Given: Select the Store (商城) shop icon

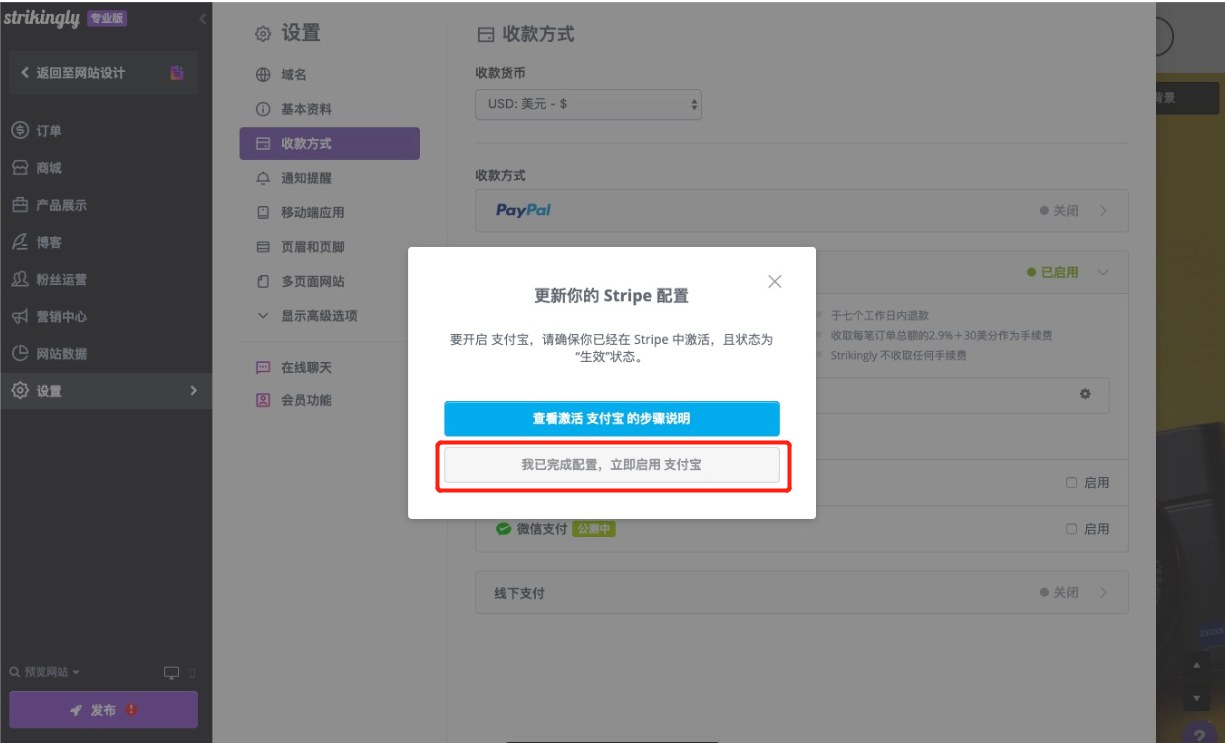Looking at the screenshot, I should coord(19,168).
